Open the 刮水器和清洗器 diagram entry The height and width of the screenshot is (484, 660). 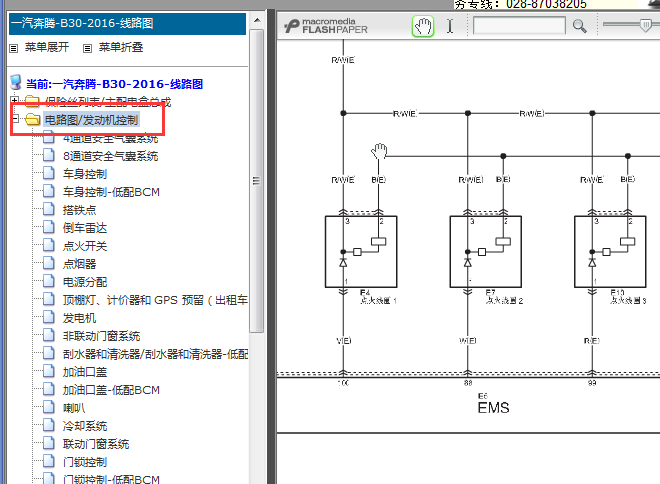coord(155,354)
